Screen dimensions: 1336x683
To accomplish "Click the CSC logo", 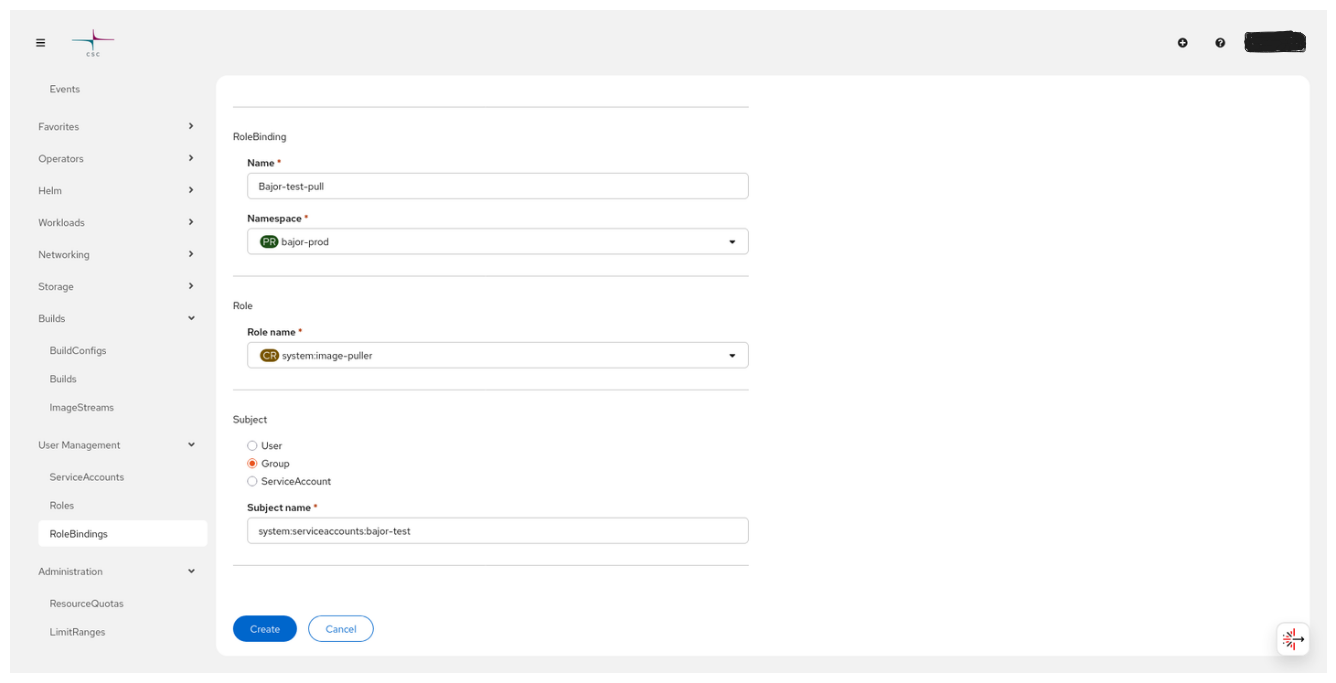I will point(93,43).
